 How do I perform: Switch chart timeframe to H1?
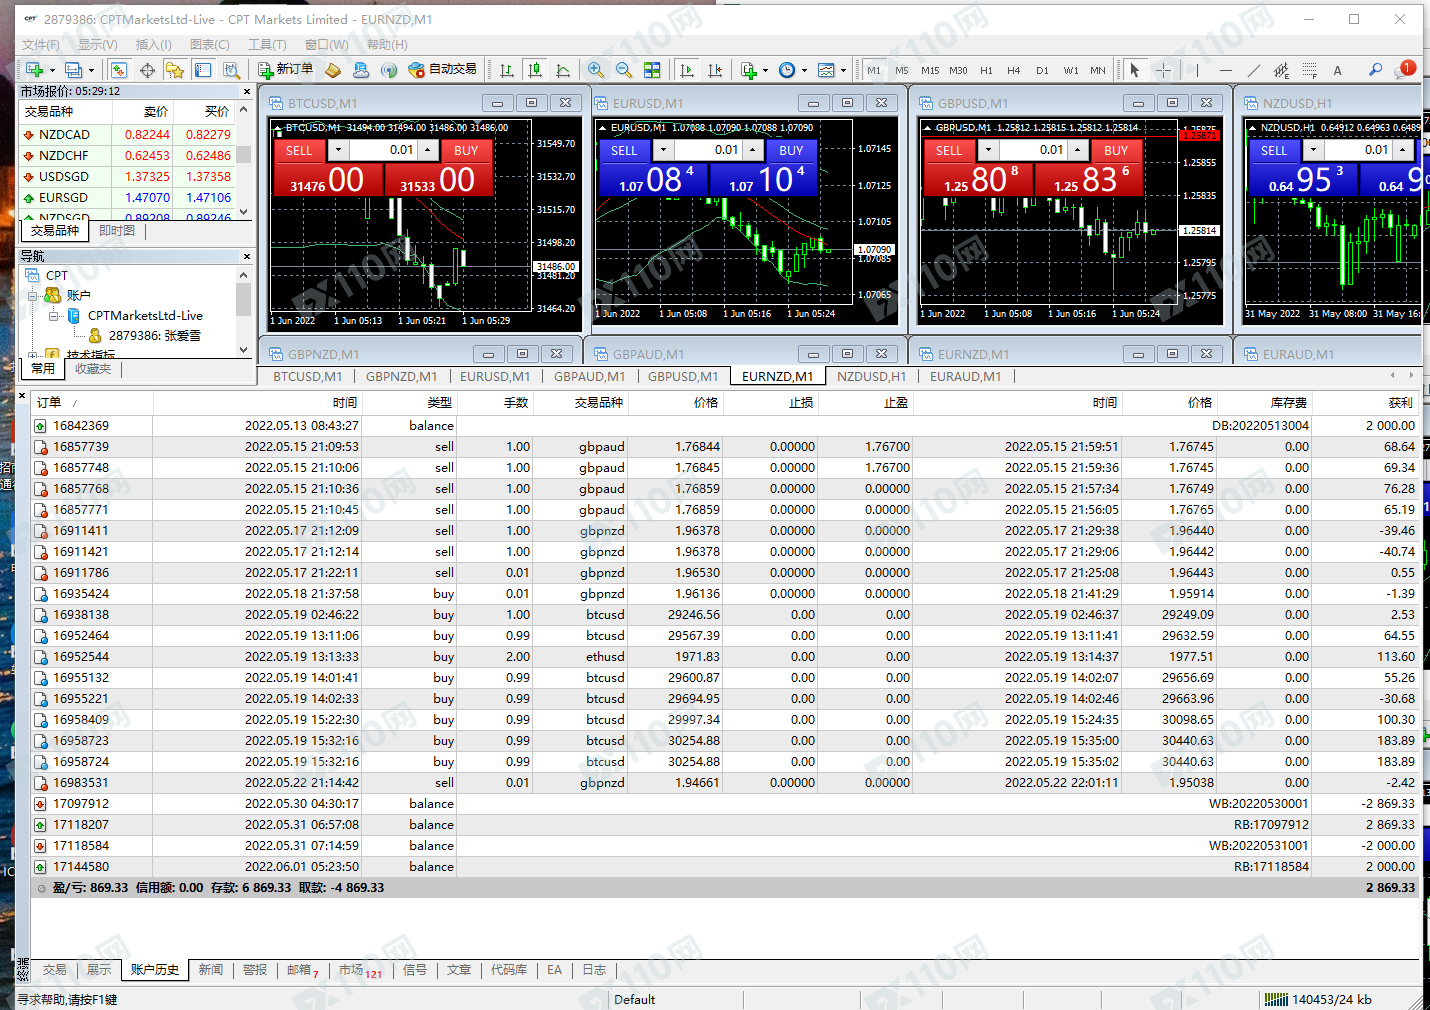point(986,70)
